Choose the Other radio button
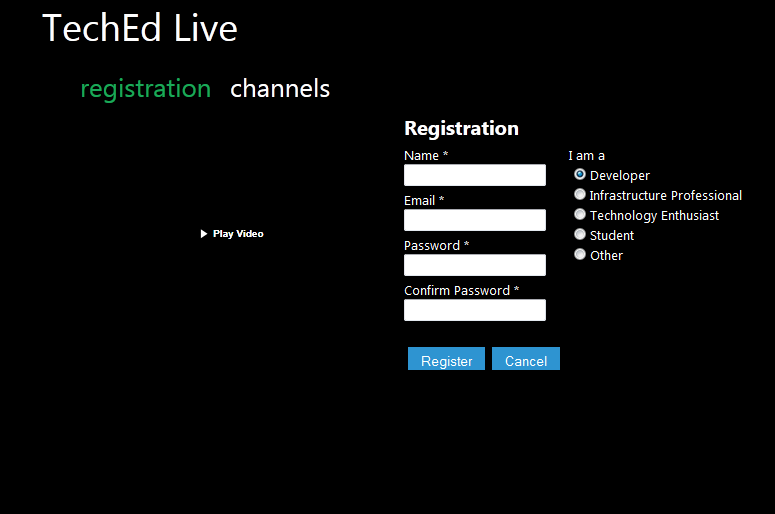The image size is (775, 514). (580, 255)
